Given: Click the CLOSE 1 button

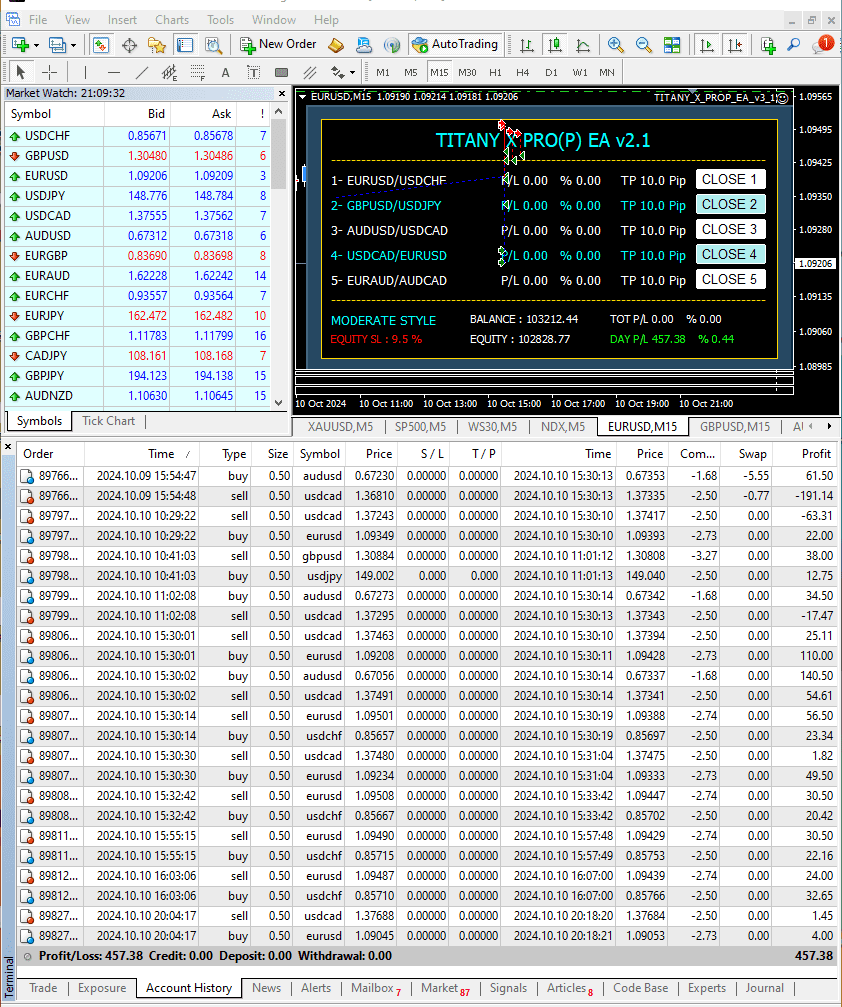Looking at the screenshot, I should [730, 180].
